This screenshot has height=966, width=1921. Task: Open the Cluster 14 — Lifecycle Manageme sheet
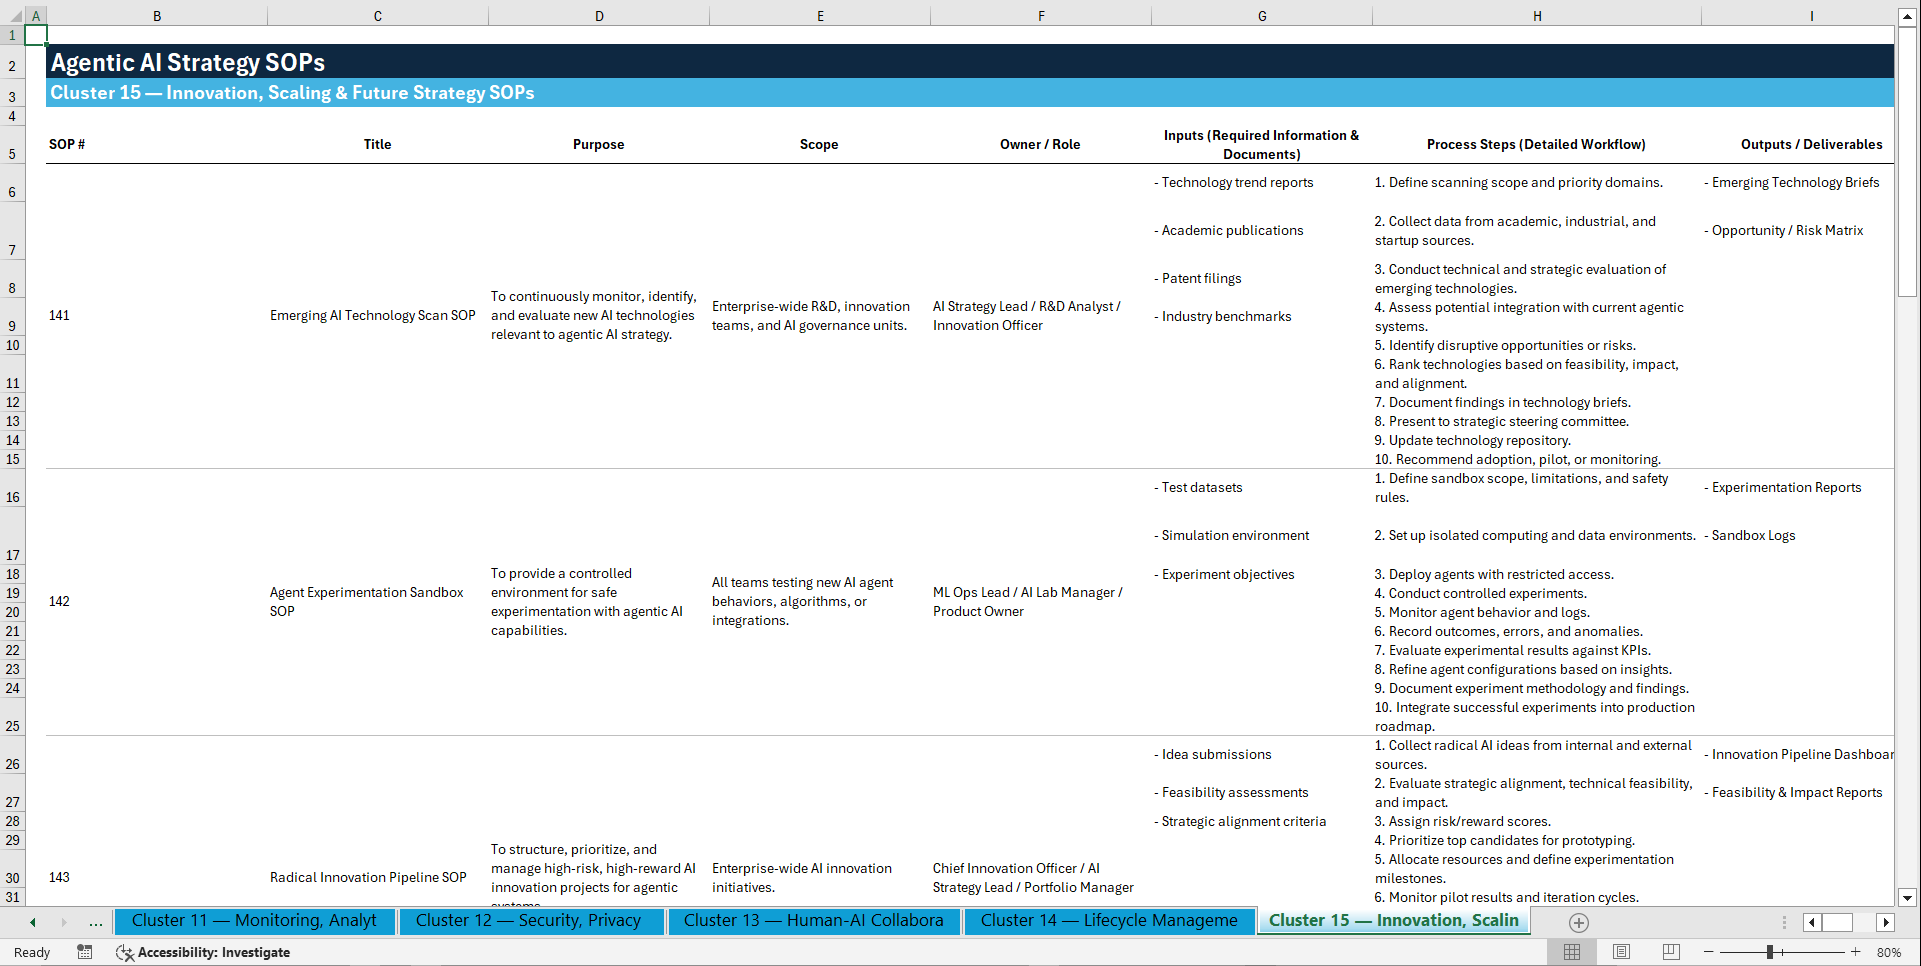click(x=1108, y=921)
